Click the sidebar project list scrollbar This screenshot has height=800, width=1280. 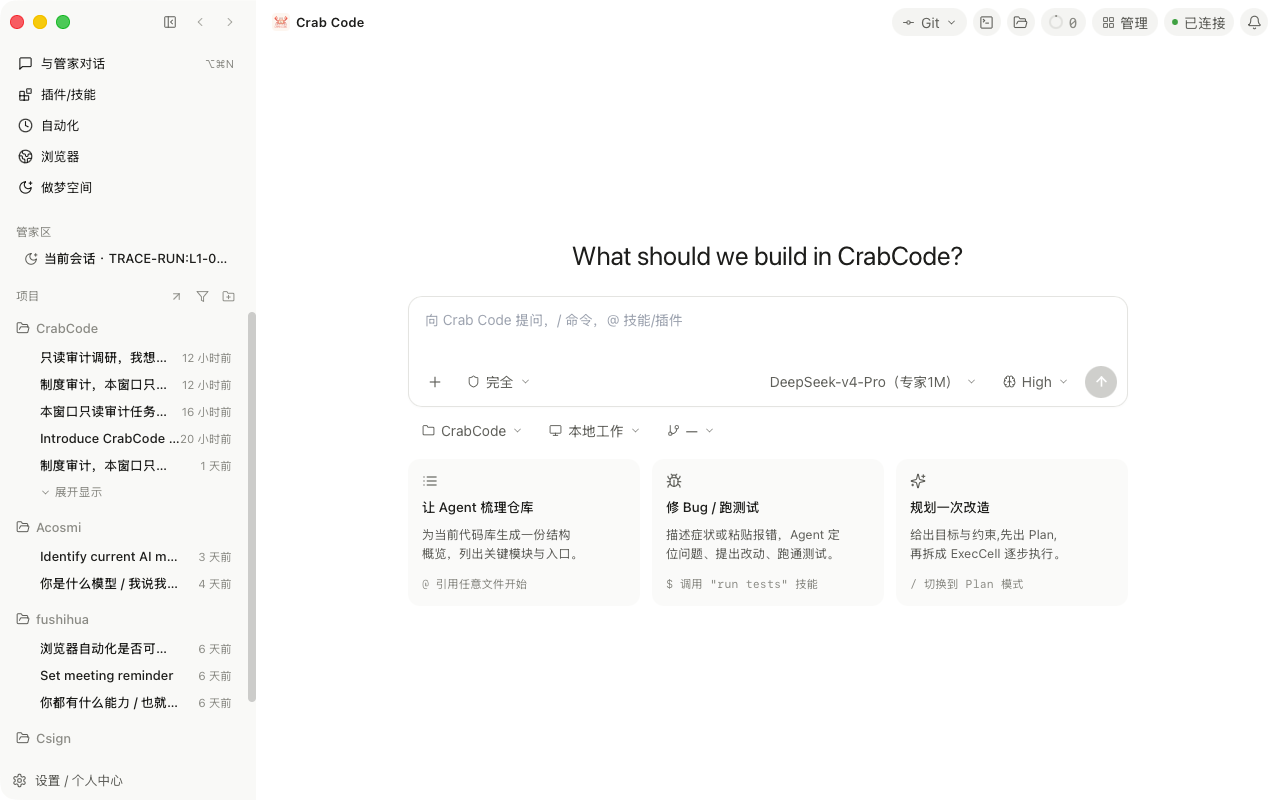click(x=252, y=507)
